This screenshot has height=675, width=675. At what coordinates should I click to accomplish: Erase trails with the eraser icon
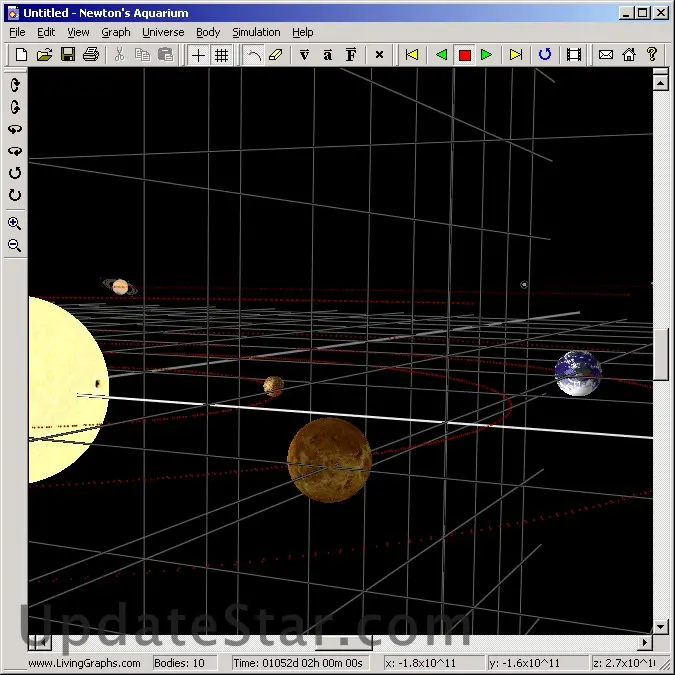[276, 55]
